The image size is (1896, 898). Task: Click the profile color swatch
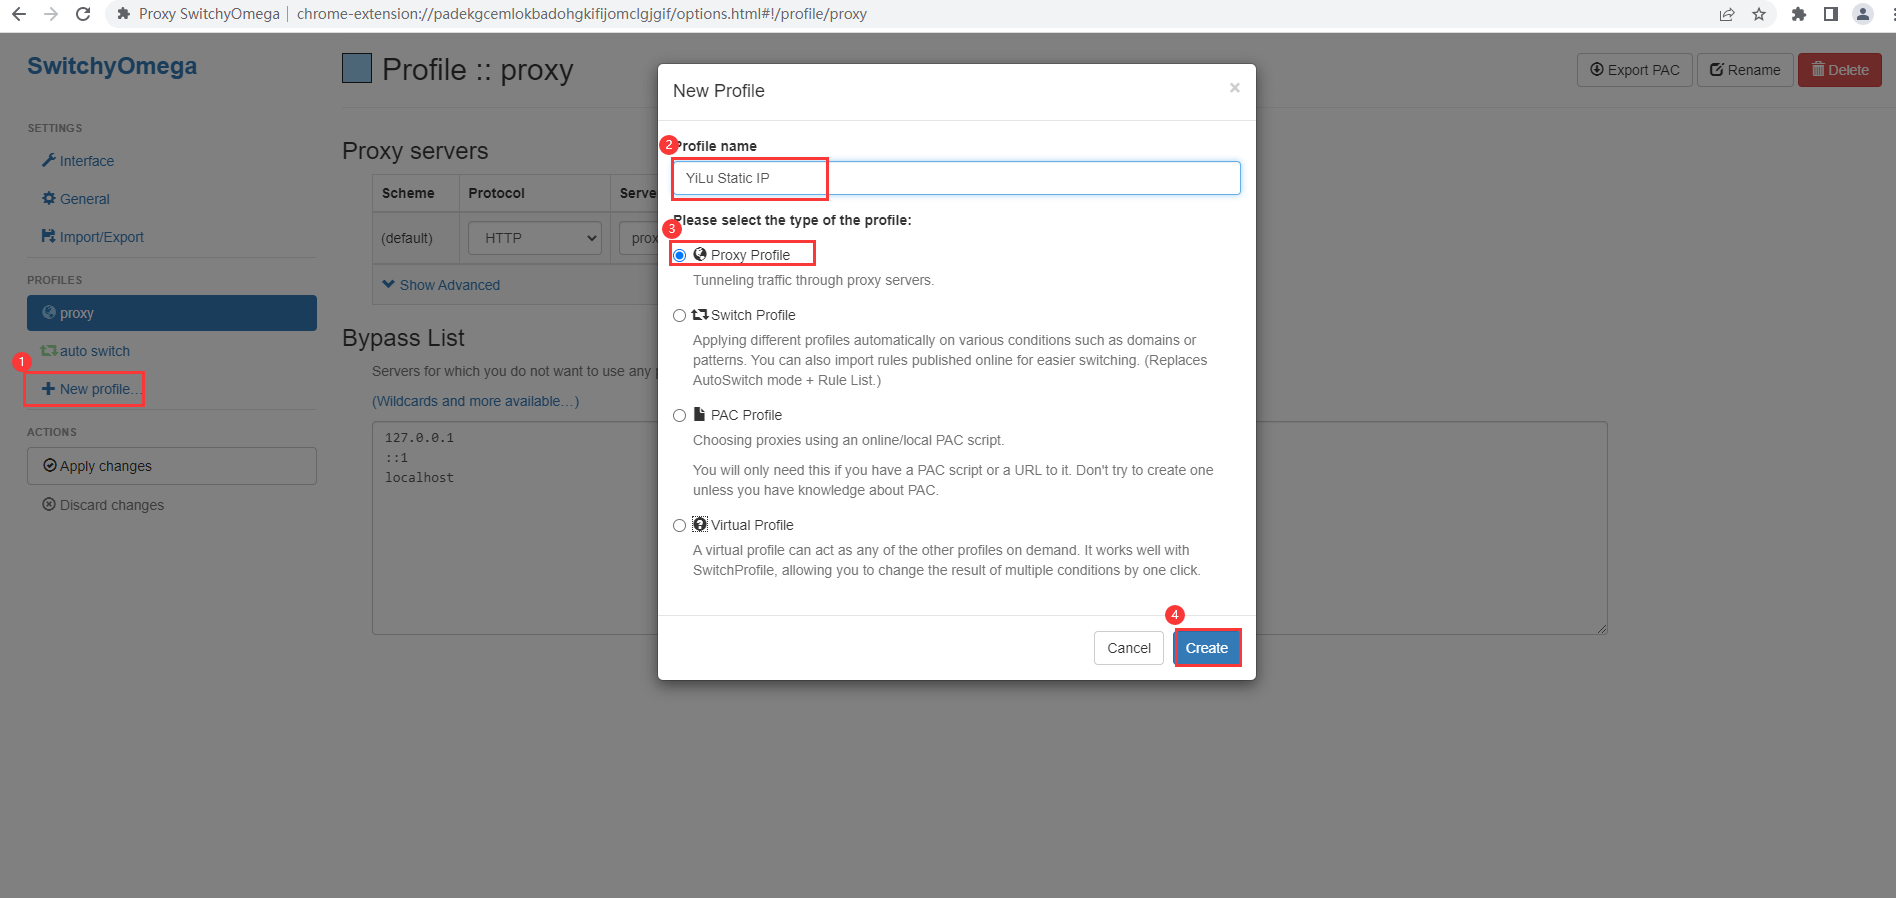357,69
